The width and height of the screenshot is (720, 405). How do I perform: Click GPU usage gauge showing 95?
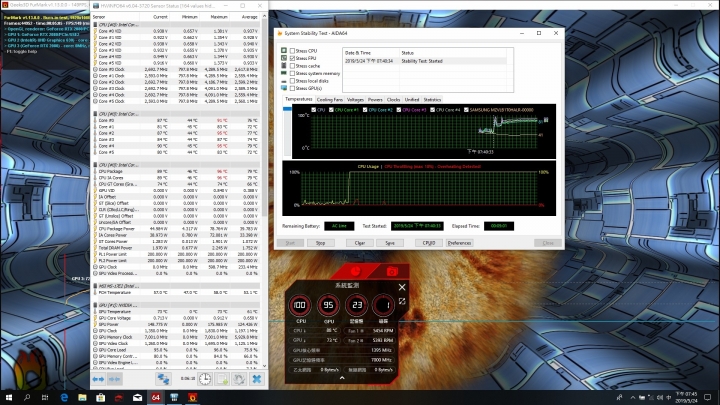coord(328,305)
